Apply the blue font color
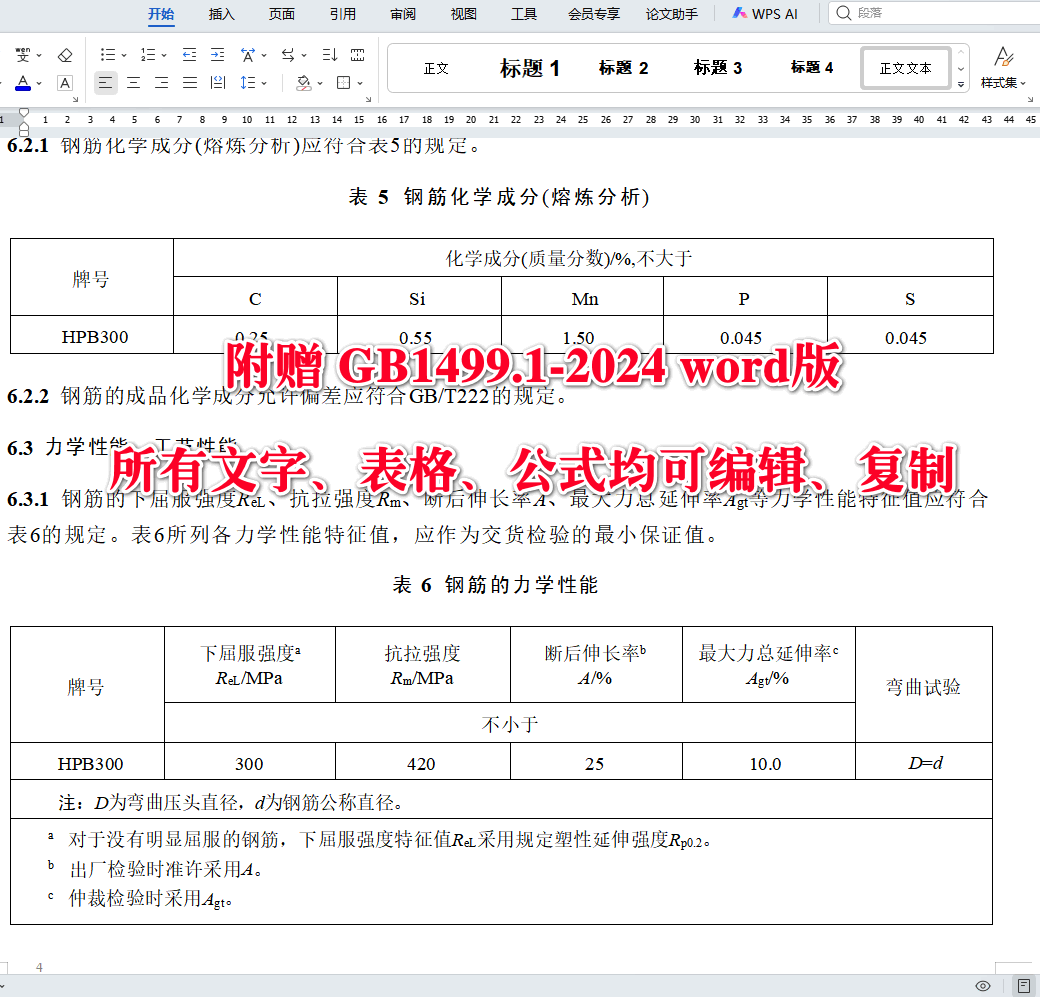 [23, 83]
